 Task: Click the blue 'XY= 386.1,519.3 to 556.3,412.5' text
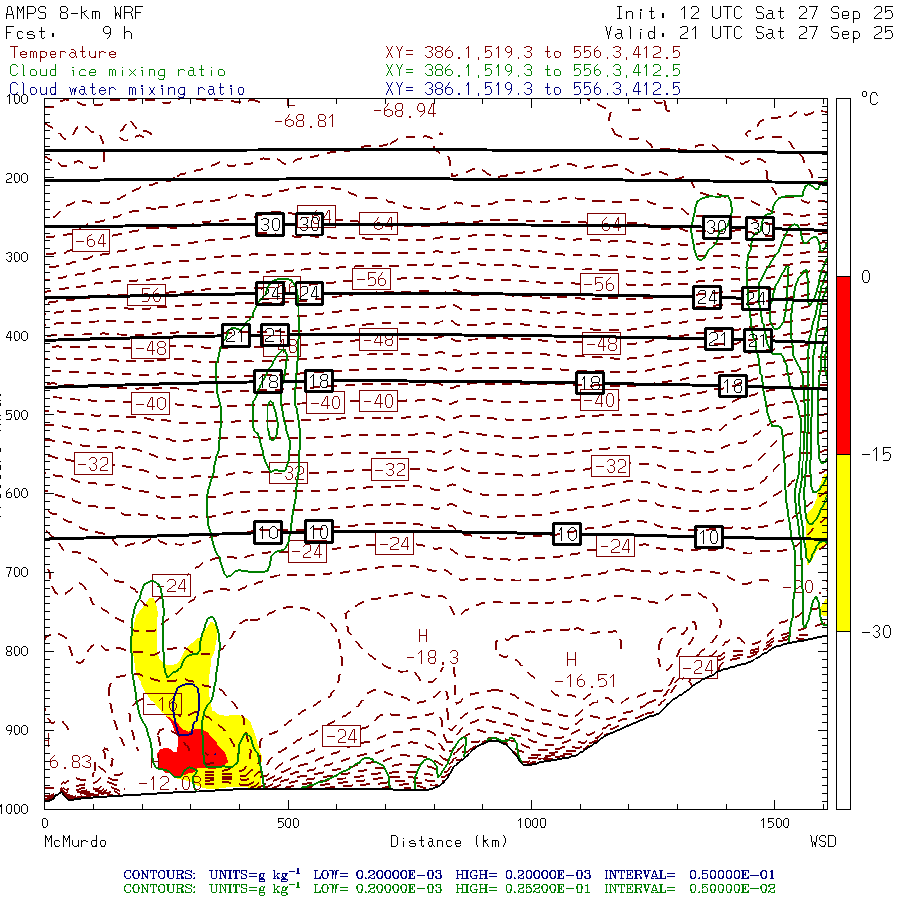(x=533, y=89)
